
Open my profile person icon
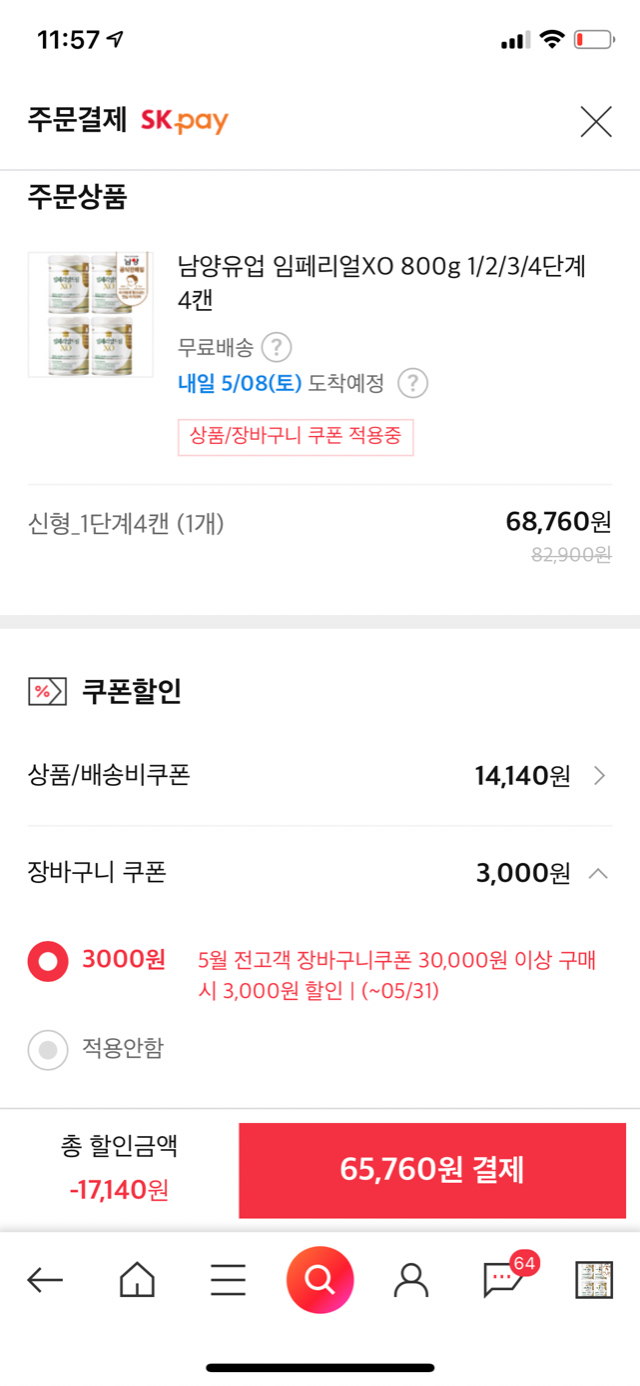pos(411,1279)
